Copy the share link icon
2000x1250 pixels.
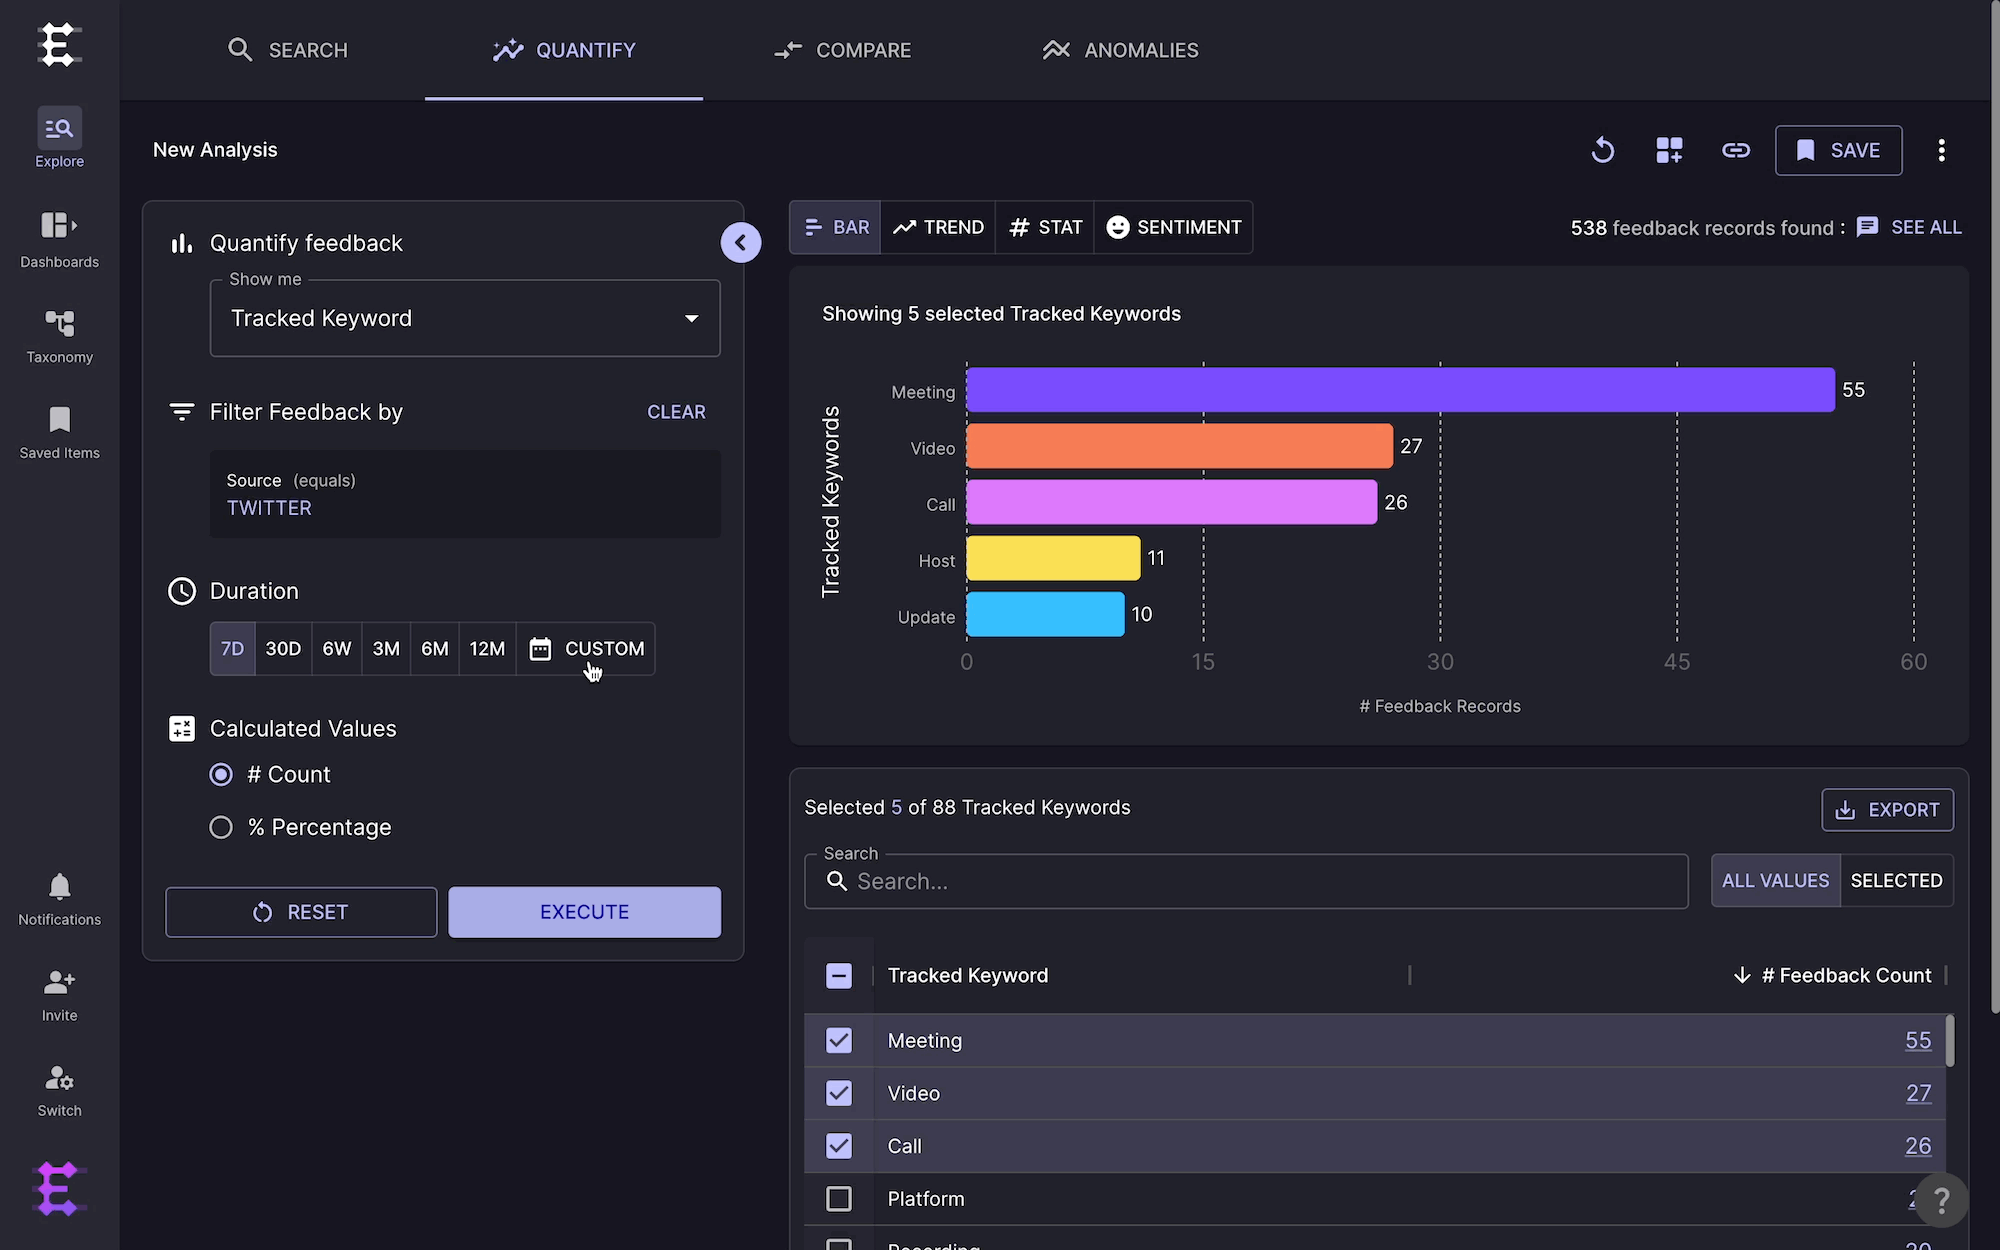(1736, 150)
